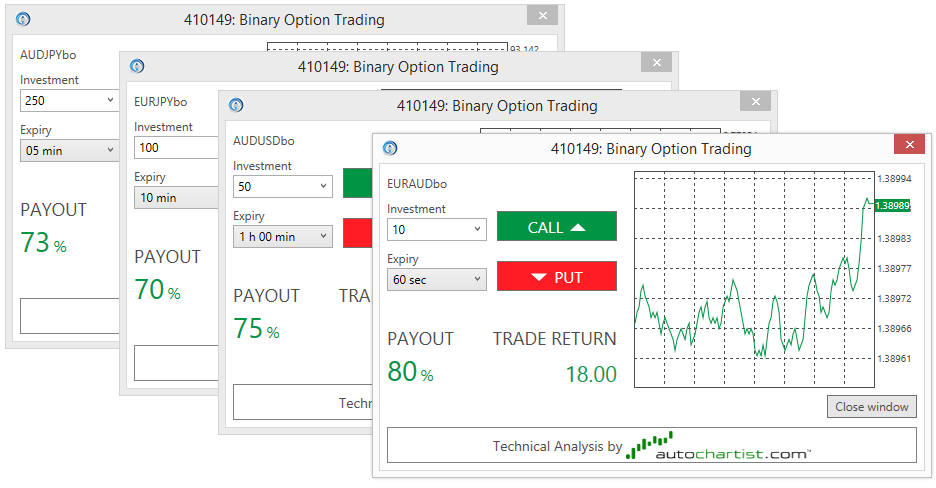Screen dimensions: 936x488
Task: Open the Technical Analysis by autochartist.com banner
Action: click(x=651, y=445)
